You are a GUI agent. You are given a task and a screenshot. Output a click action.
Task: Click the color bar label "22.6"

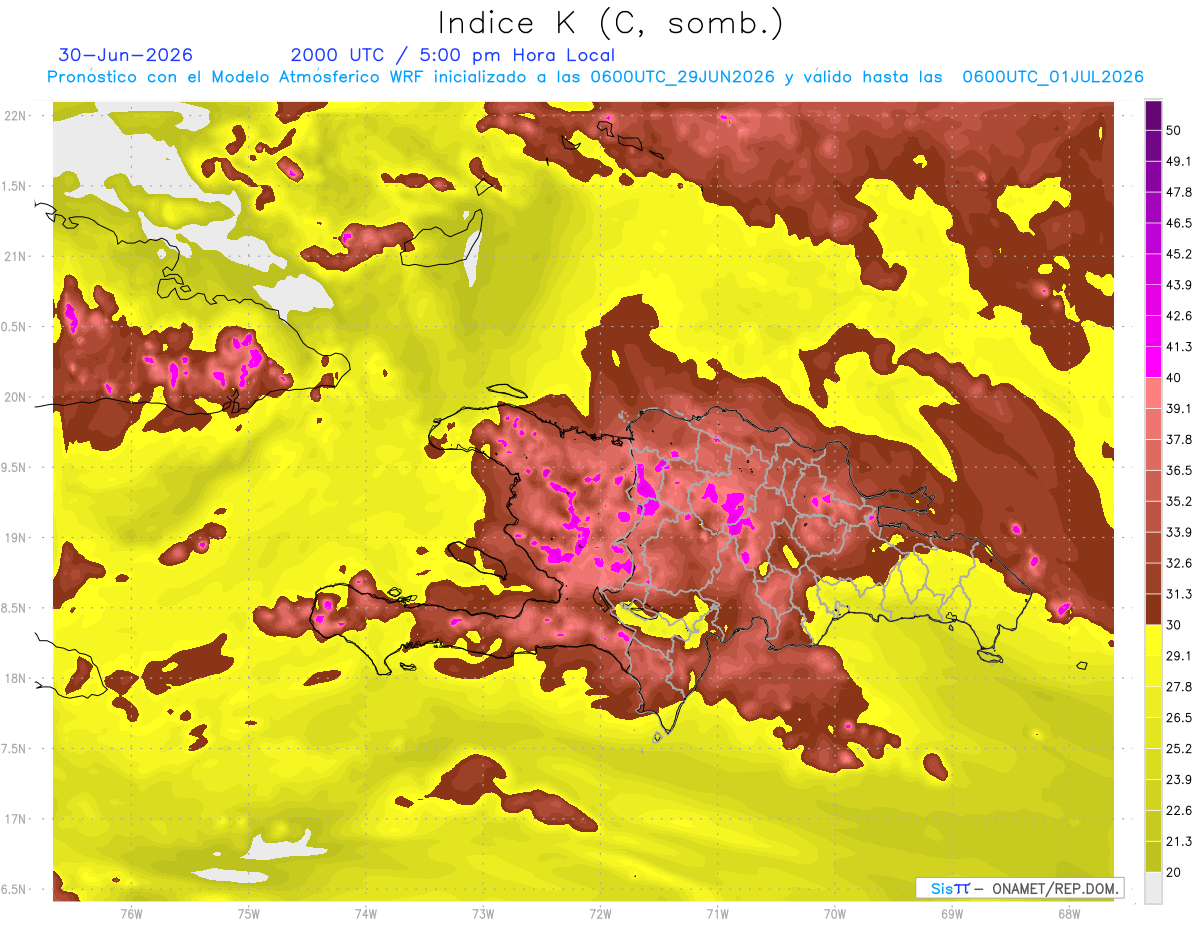[1179, 811]
